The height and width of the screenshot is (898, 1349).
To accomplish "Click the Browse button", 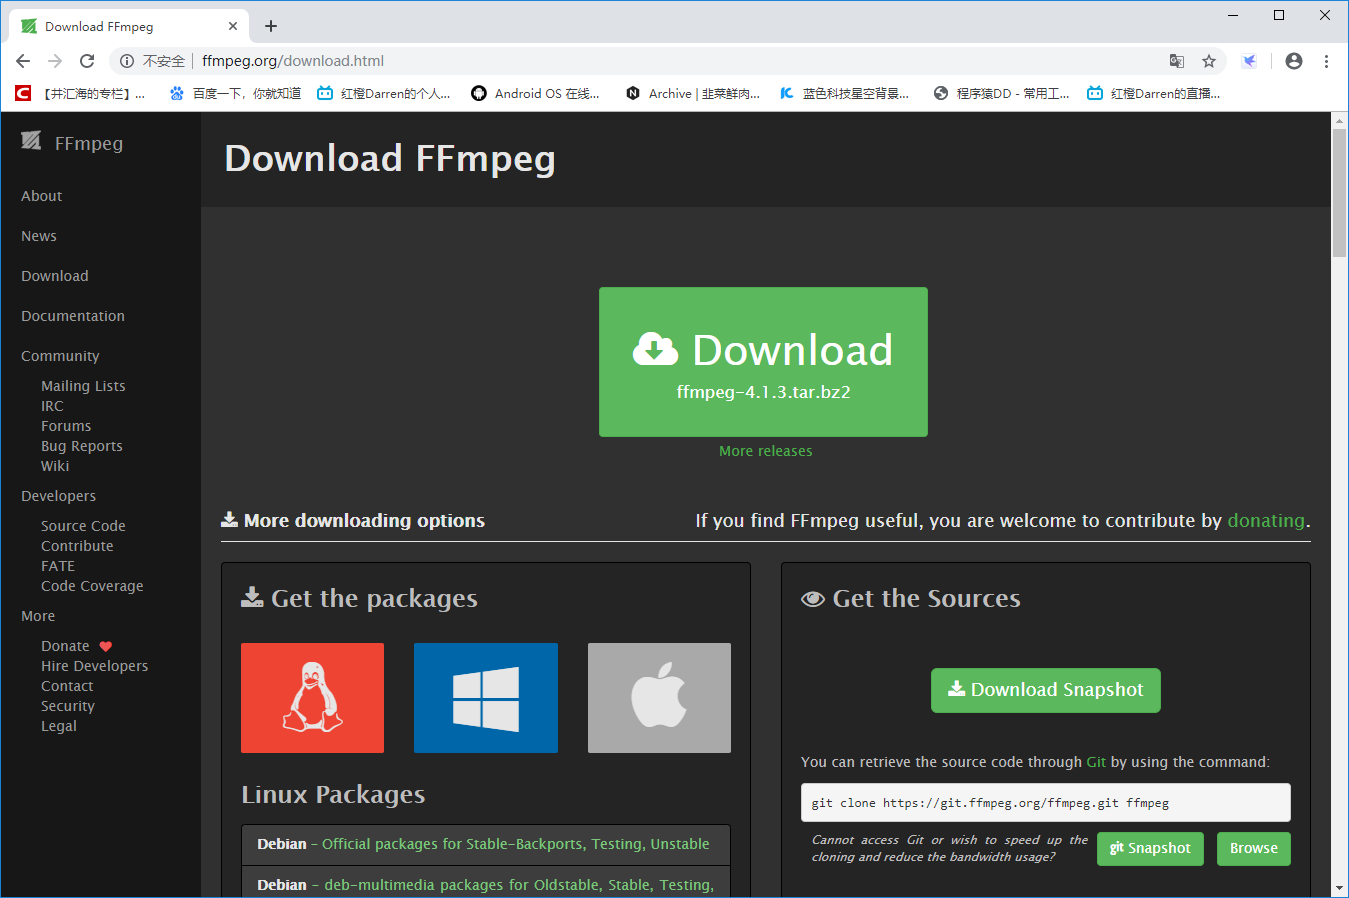I will tap(1253, 848).
